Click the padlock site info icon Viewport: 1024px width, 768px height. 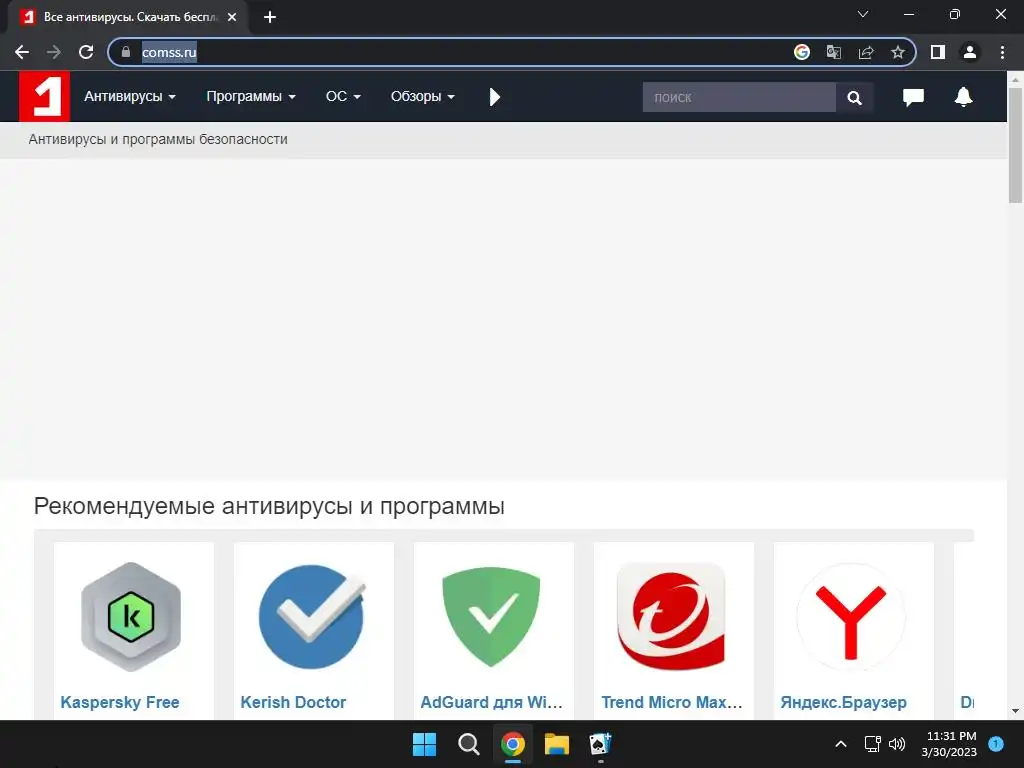(126, 52)
